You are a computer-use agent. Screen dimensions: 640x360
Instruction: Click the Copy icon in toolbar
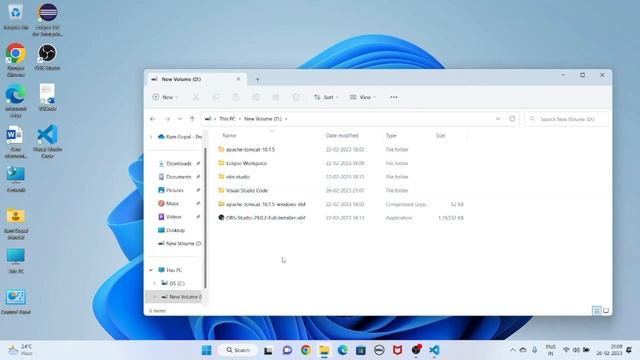(216, 97)
